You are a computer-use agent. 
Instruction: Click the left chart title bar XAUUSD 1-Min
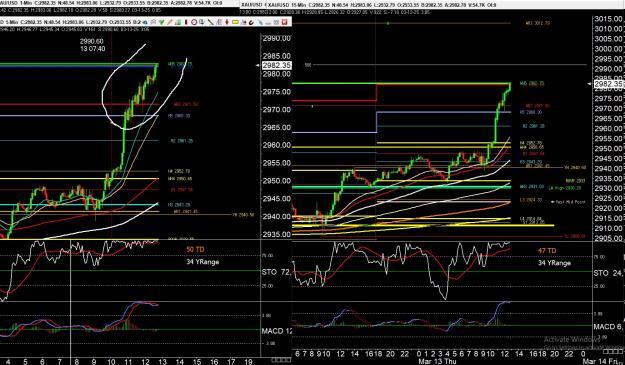point(120,4)
